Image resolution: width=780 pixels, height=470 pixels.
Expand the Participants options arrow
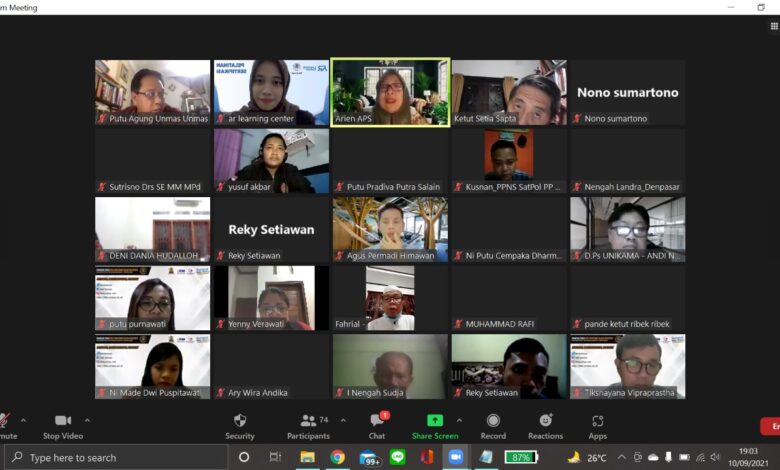click(x=343, y=420)
